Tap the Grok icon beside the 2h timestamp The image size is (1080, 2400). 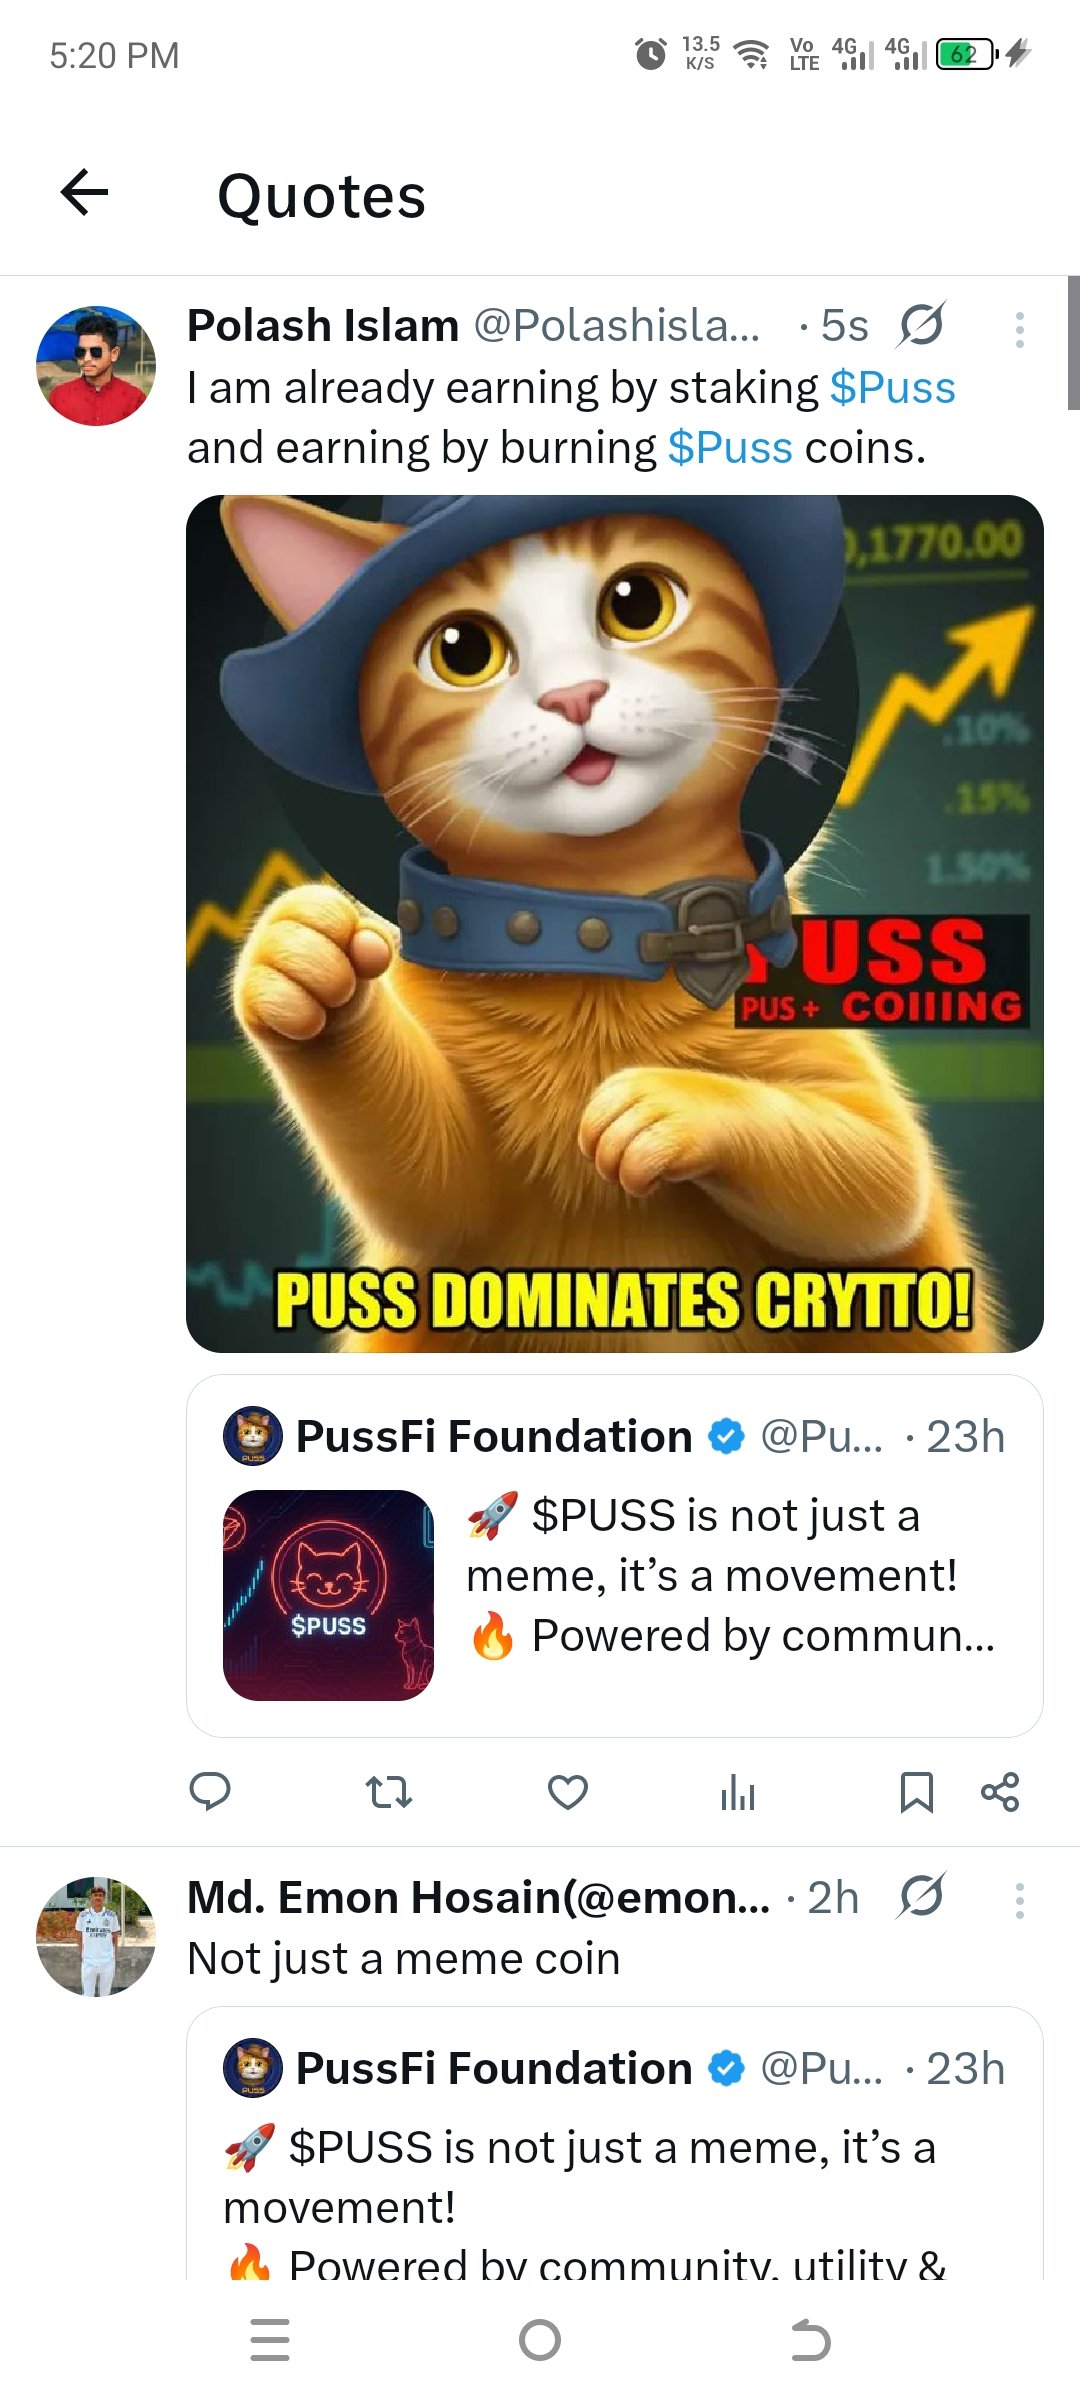click(921, 1896)
